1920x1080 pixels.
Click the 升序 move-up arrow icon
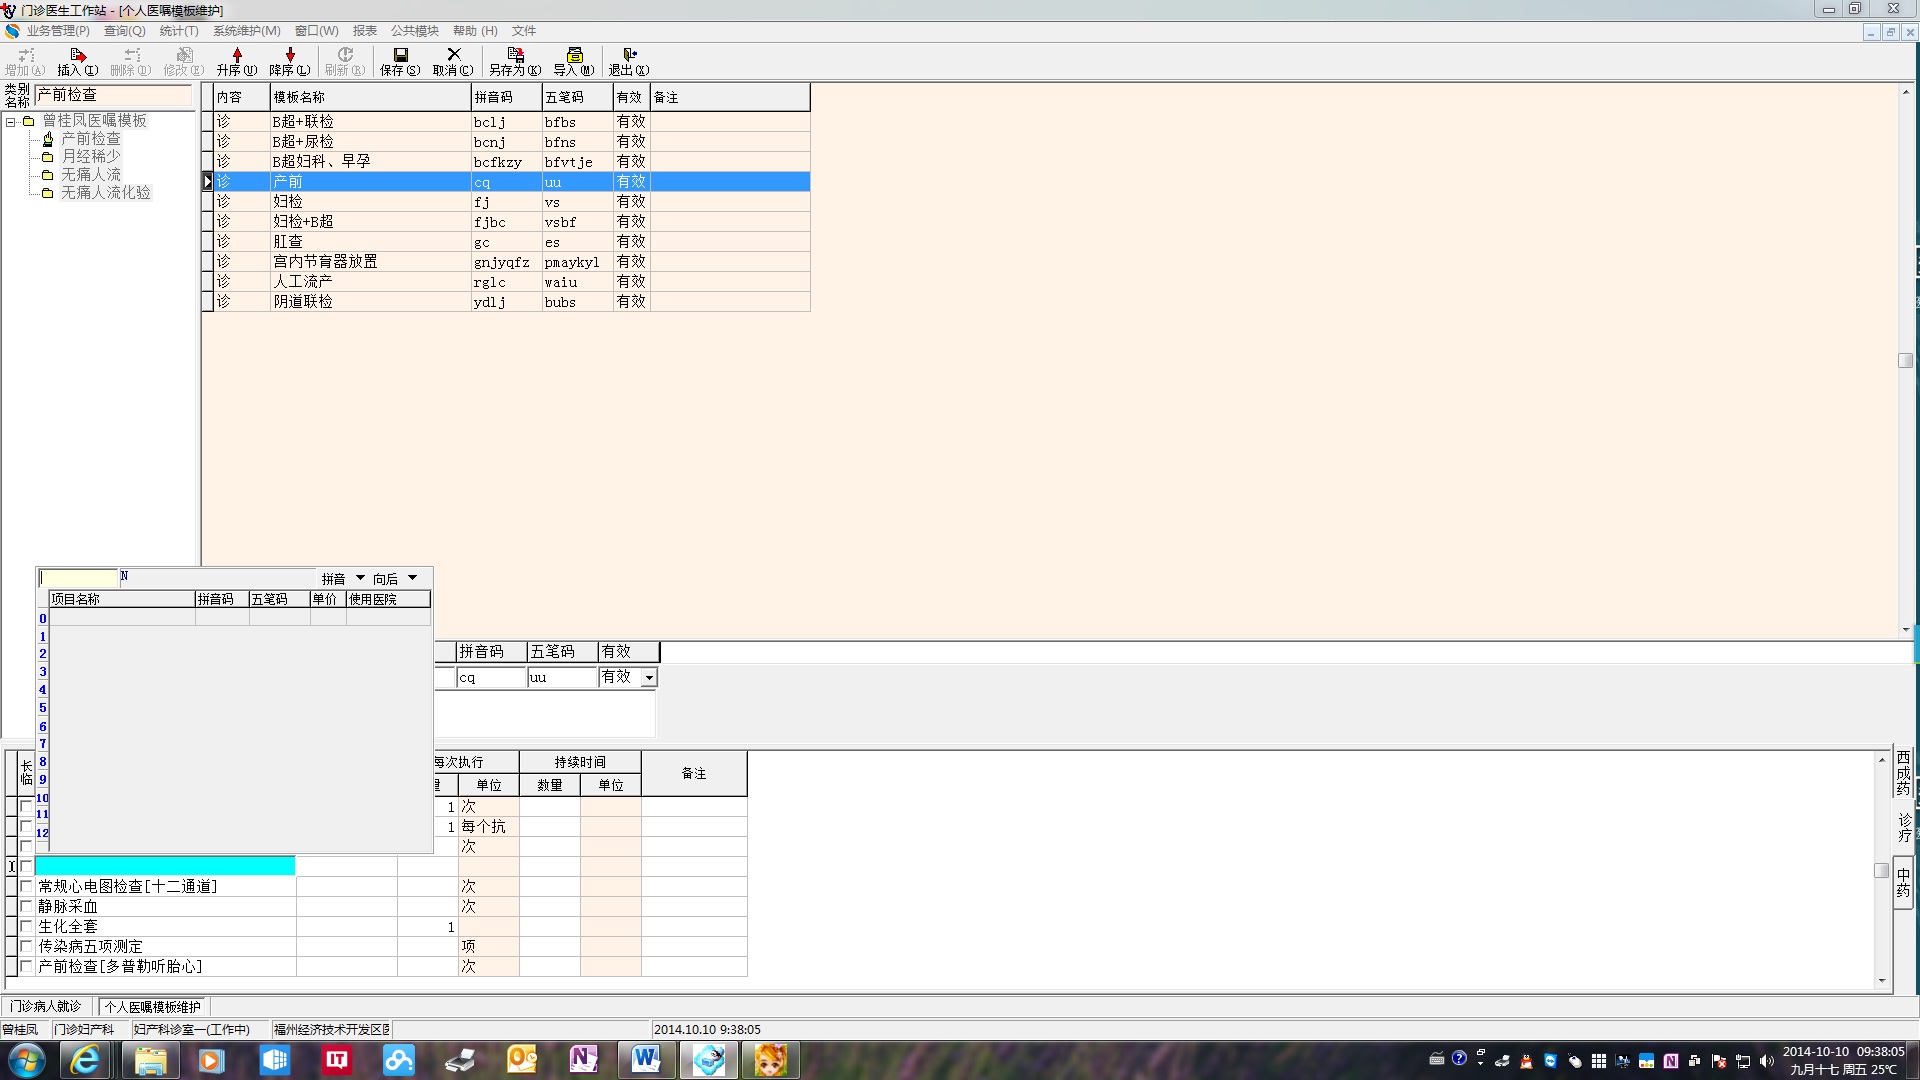[237, 55]
